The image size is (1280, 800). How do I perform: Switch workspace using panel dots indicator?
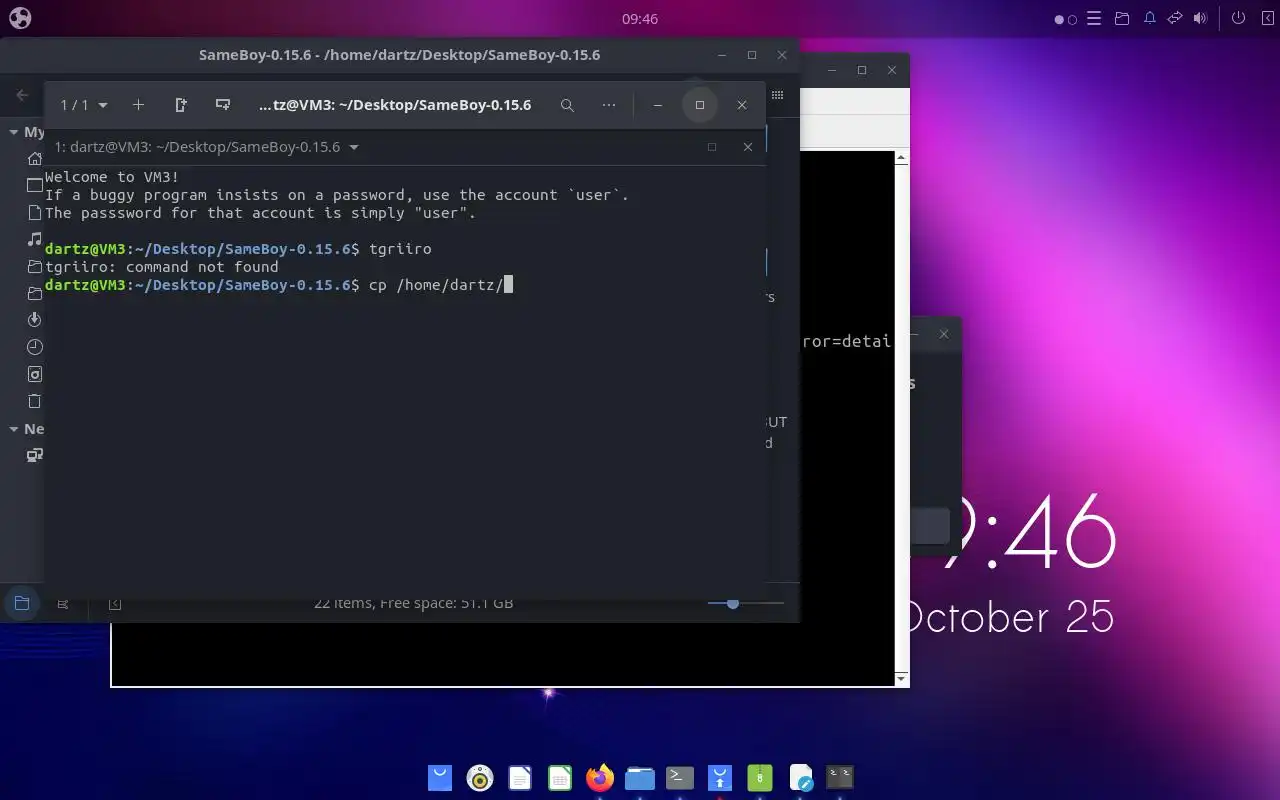1066,19
